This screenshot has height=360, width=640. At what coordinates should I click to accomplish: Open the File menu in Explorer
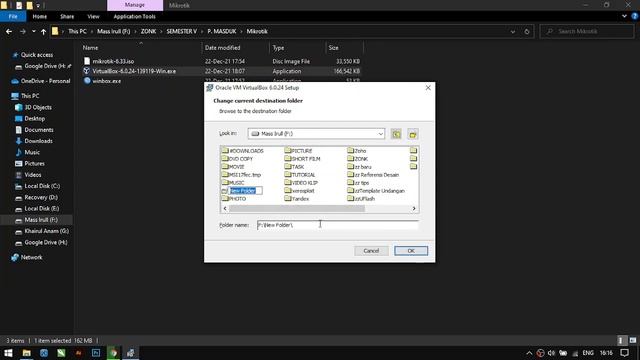(x=13, y=16)
